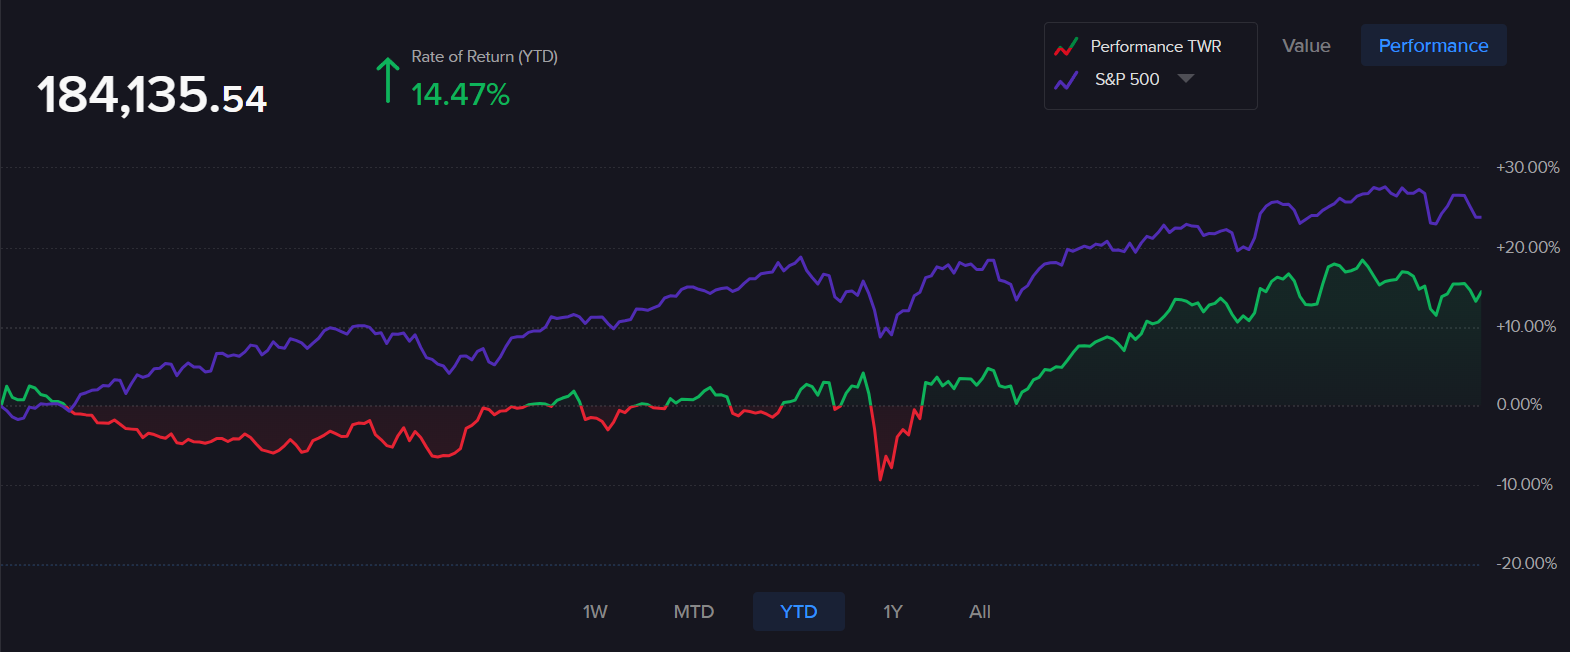This screenshot has height=652, width=1570.
Task: Choose the YTD time range
Action: 799,612
